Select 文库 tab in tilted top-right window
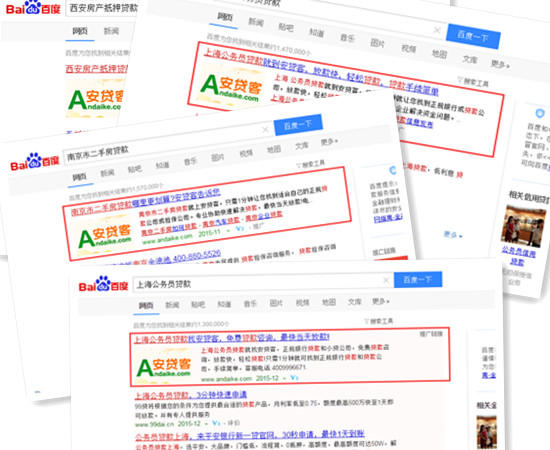Image resolution: width=550 pixels, height=450 pixels. (x=470, y=59)
